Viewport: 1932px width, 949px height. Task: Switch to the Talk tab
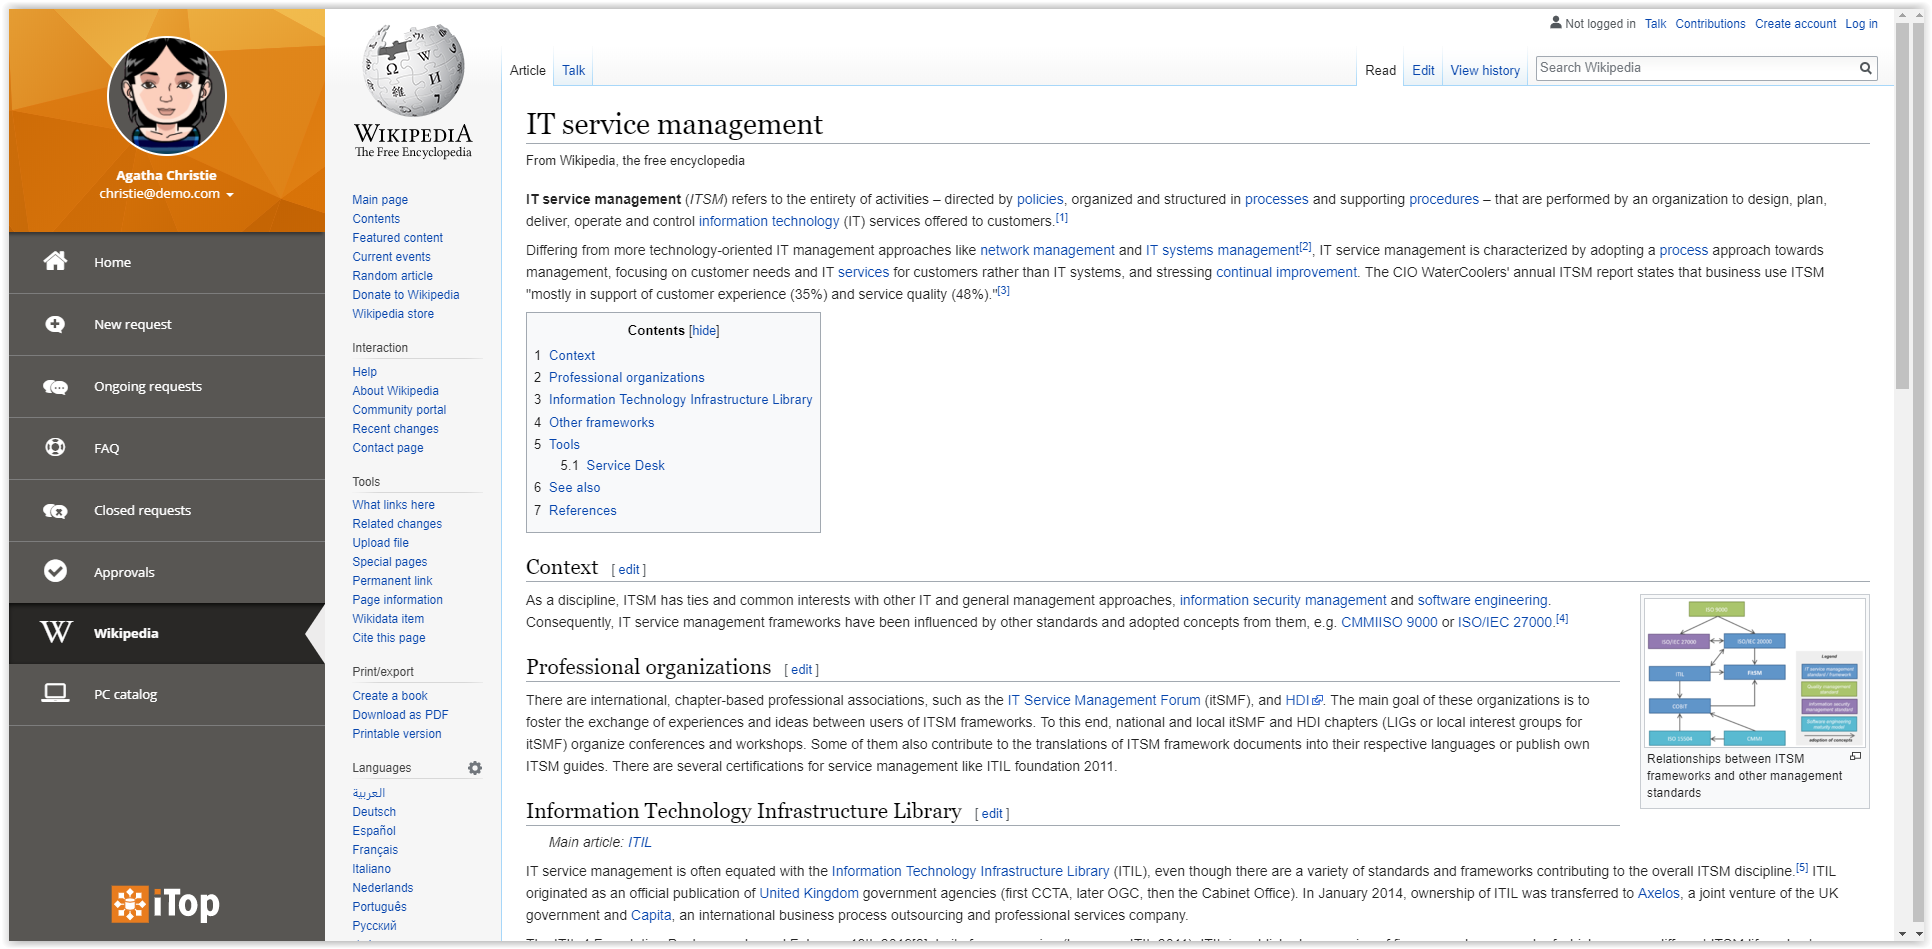[x=573, y=70]
